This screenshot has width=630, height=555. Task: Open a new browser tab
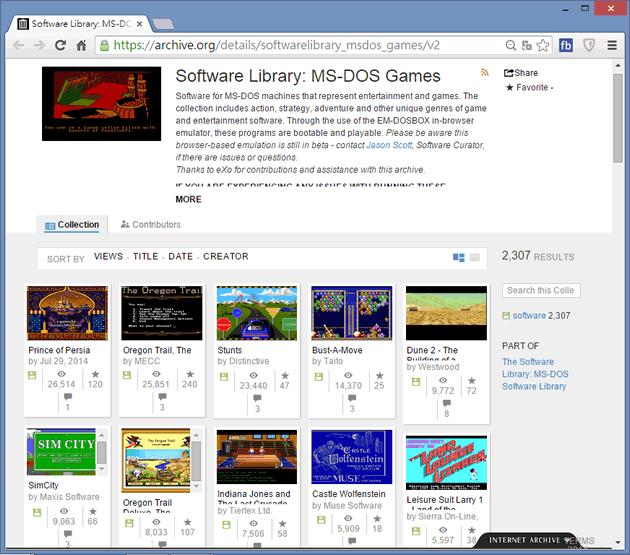[163, 24]
